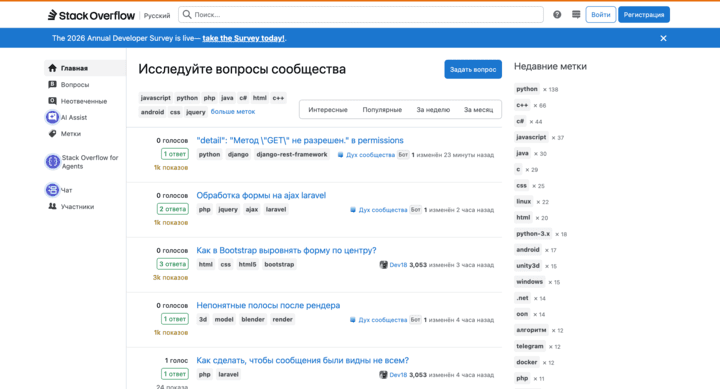Click the Метки tag icon

coord(52,134)
